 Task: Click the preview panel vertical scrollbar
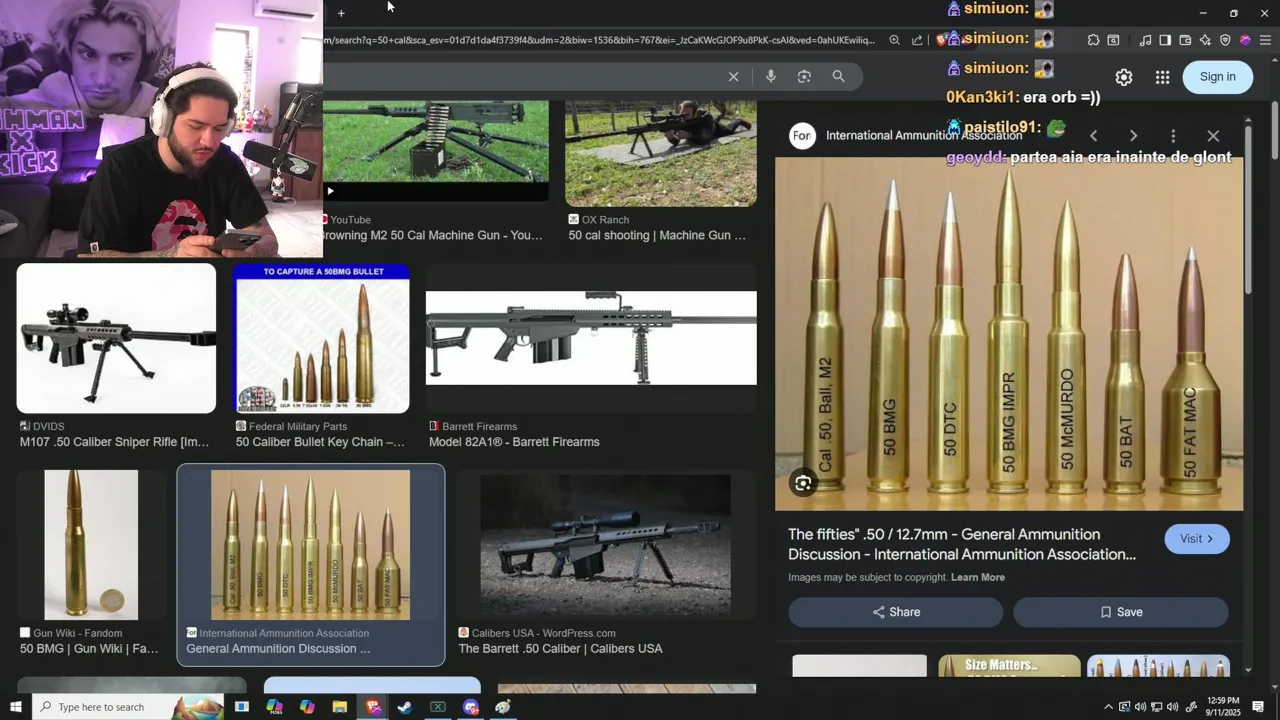[1248, 210]
